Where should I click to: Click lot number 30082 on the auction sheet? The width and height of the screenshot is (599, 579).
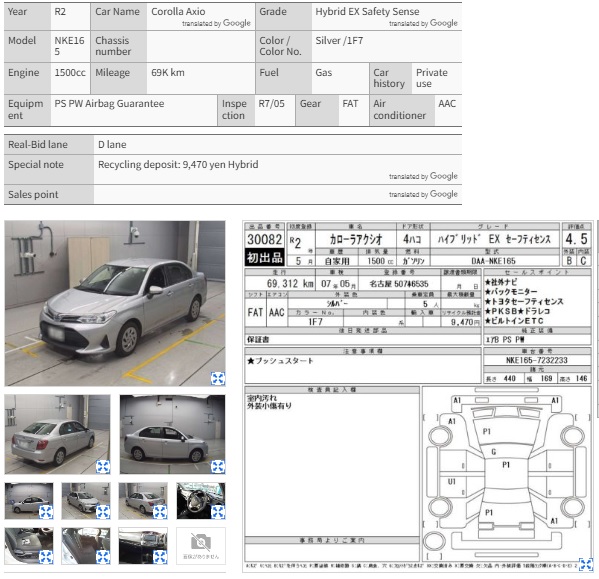[264, 239]
